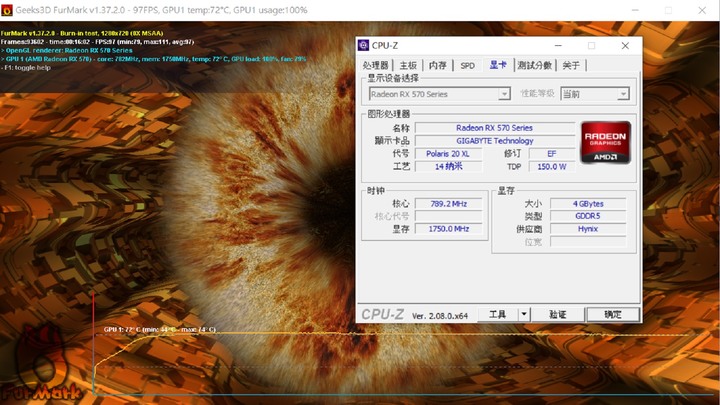
Task: Open the arrow menu beside 工具
Action: coord(524,315)
